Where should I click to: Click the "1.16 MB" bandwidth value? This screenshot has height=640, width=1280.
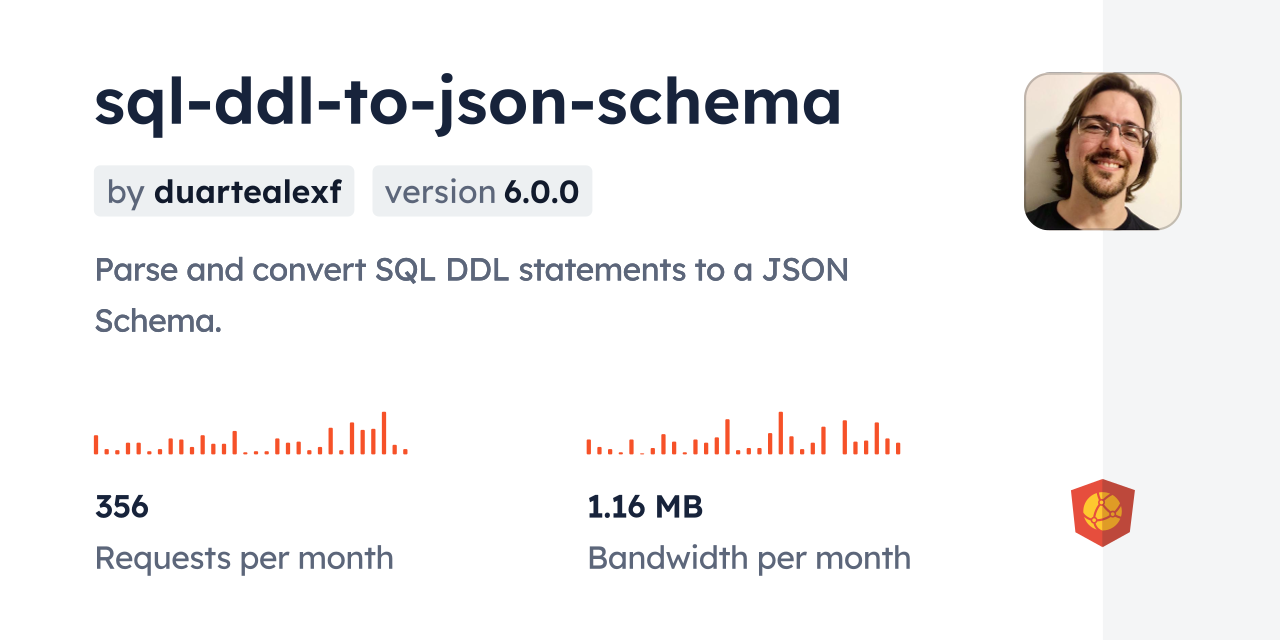point(645,507)
